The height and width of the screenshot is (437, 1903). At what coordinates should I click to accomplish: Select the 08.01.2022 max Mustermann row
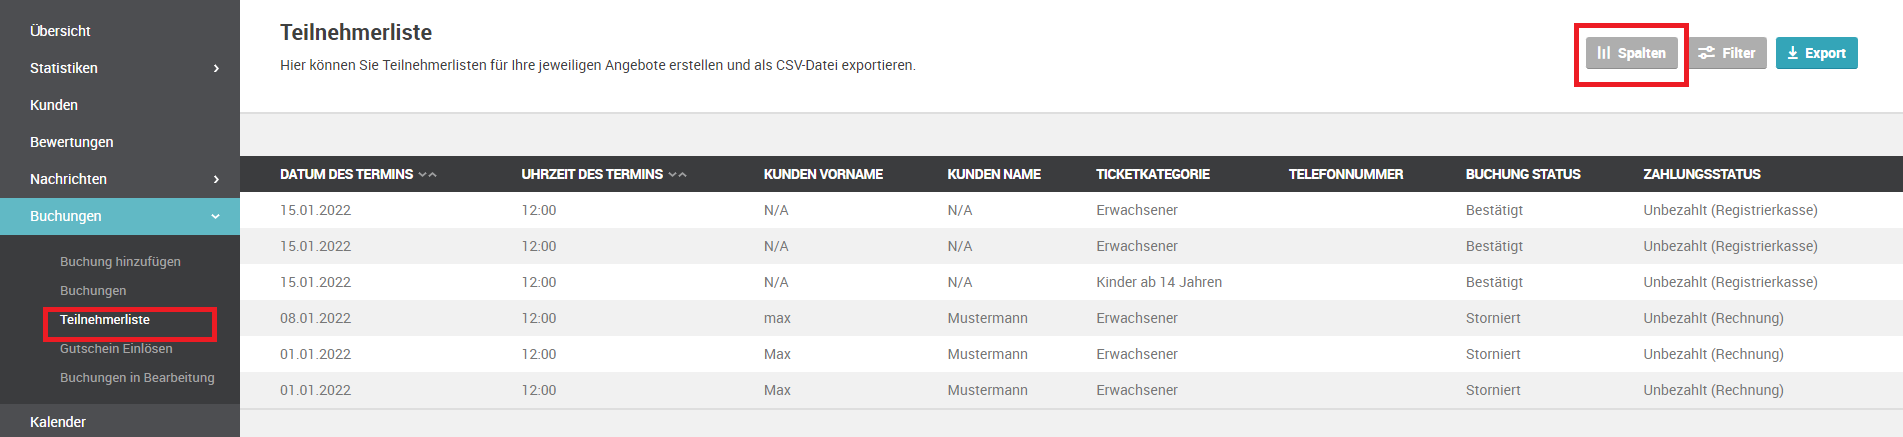click(x=1071, y=318)
